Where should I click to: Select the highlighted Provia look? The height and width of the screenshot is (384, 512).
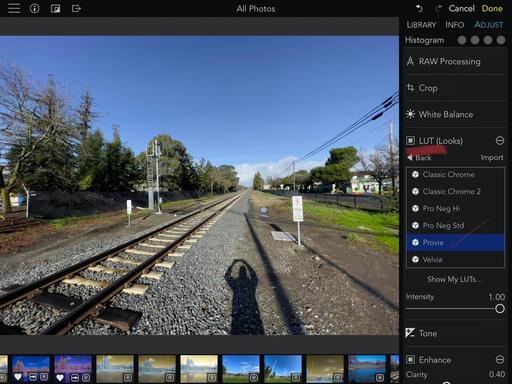[x=455, y=242]
